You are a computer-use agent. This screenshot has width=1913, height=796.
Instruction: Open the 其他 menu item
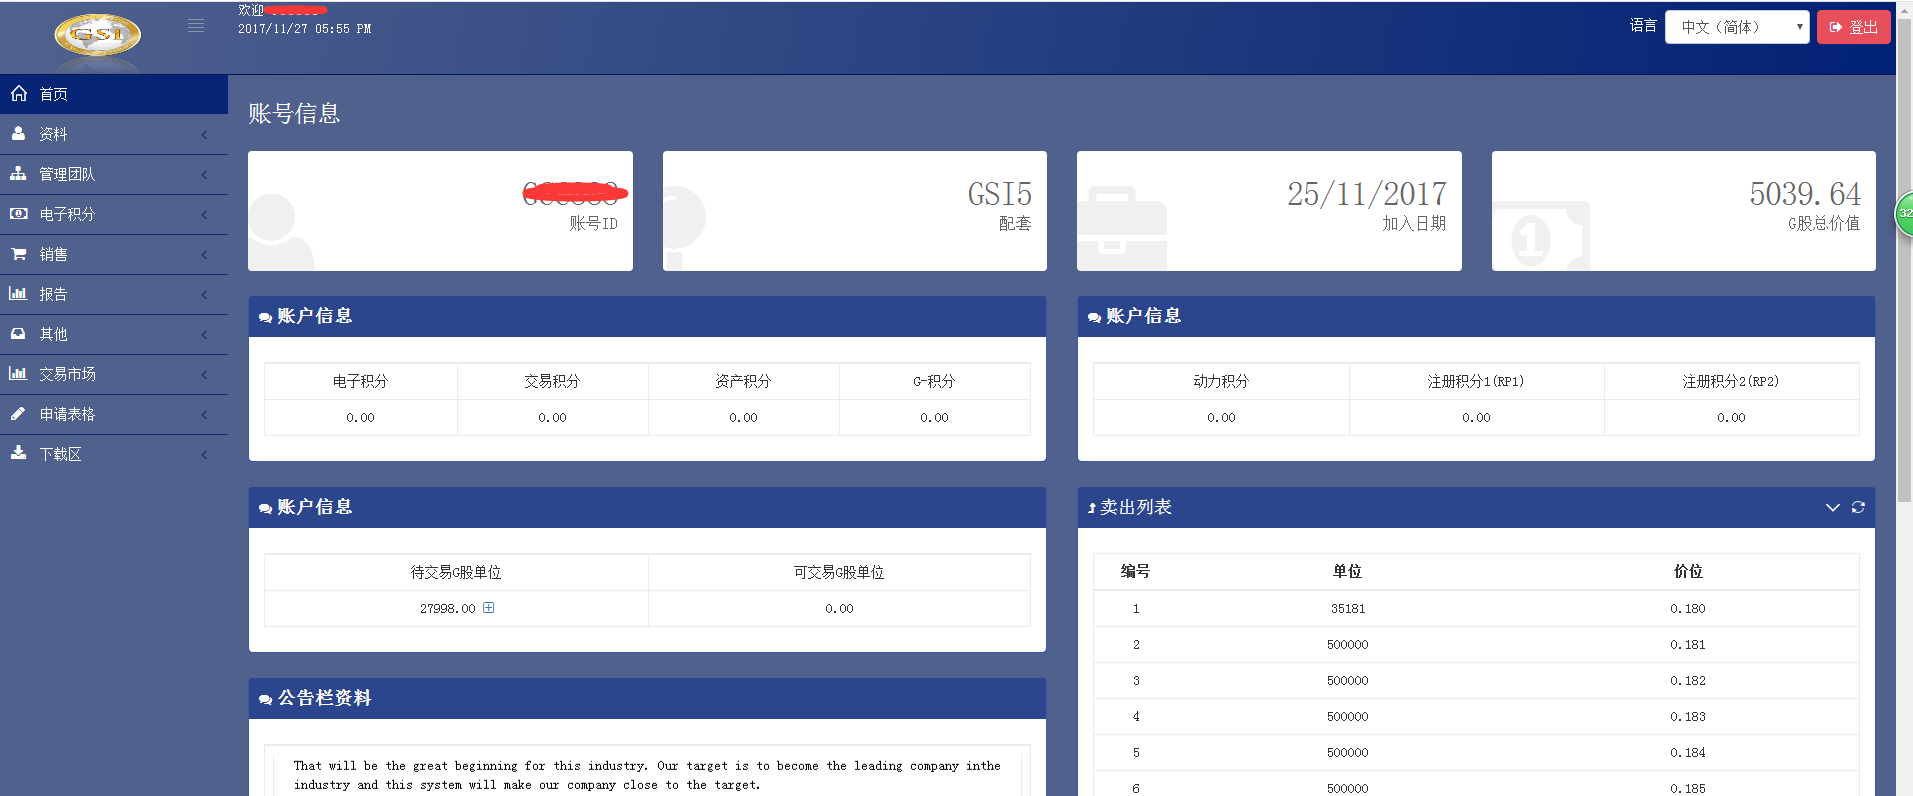[x=54, y=334]
